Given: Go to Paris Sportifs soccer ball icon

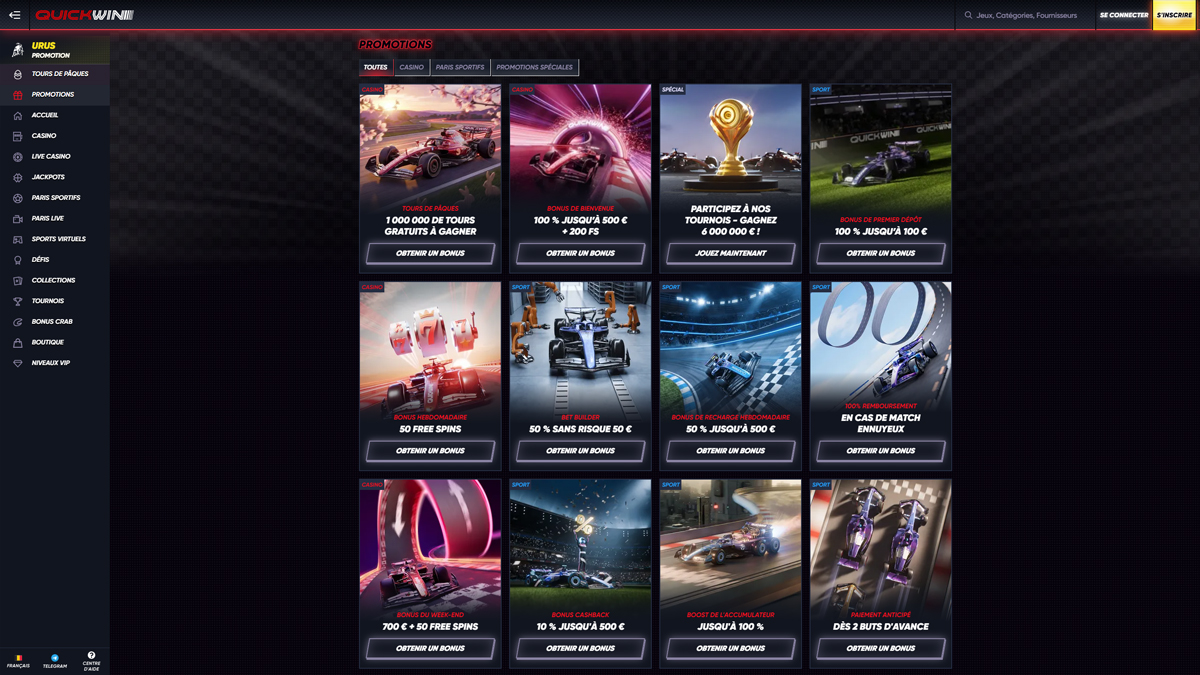Looking at the screenshot, I should [x=17, y=198].
